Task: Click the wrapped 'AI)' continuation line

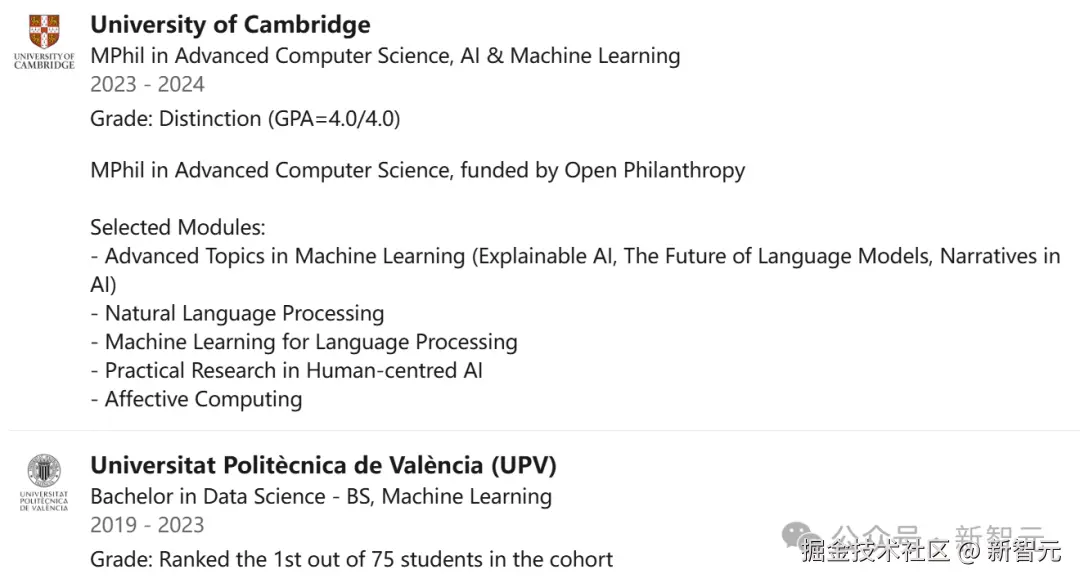Action: [103, 286]
